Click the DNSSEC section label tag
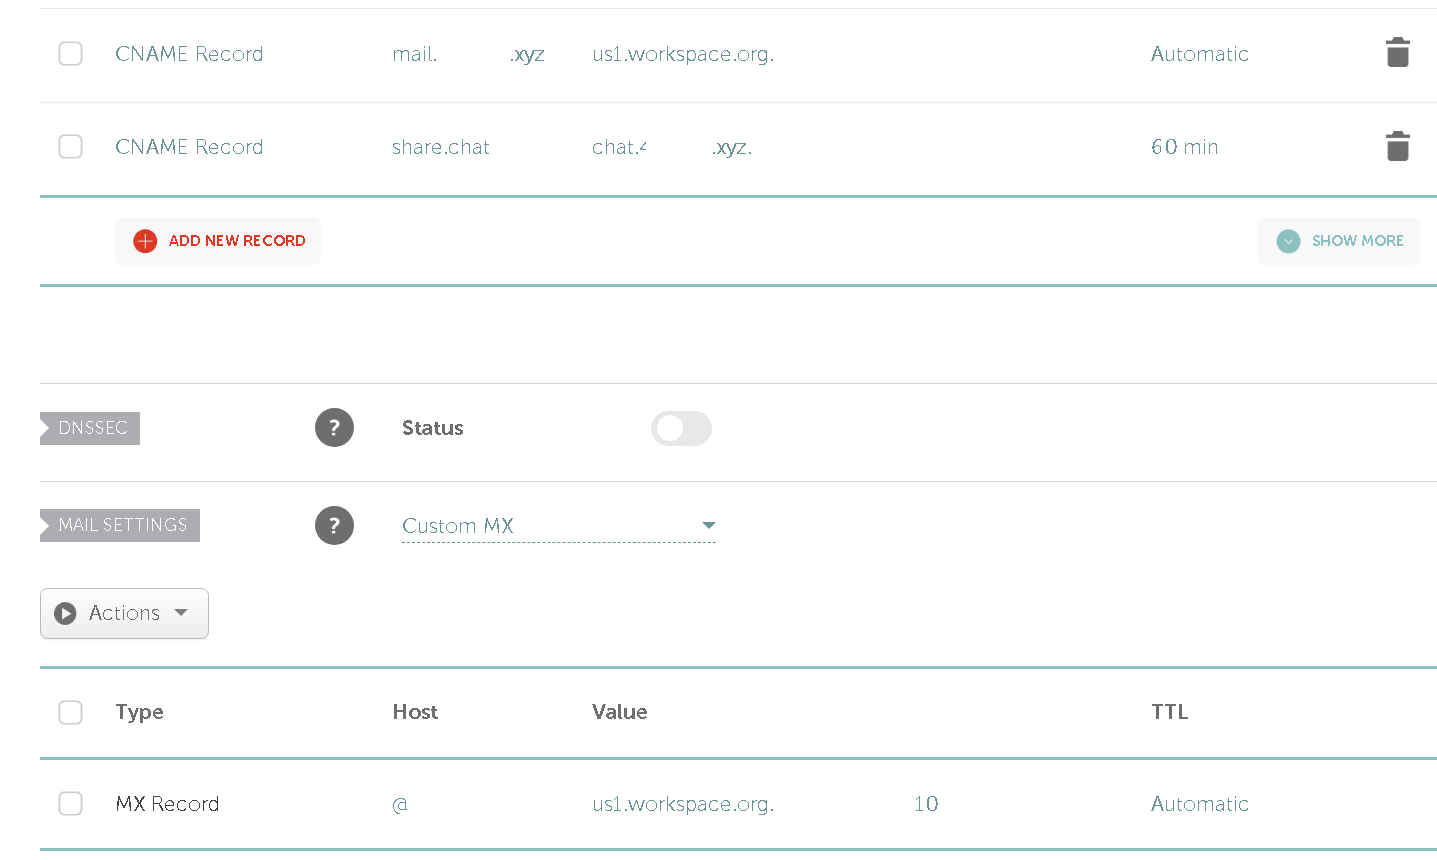Screen dimensions: 1437x860 pyautogui.click(x=92, y=428)
